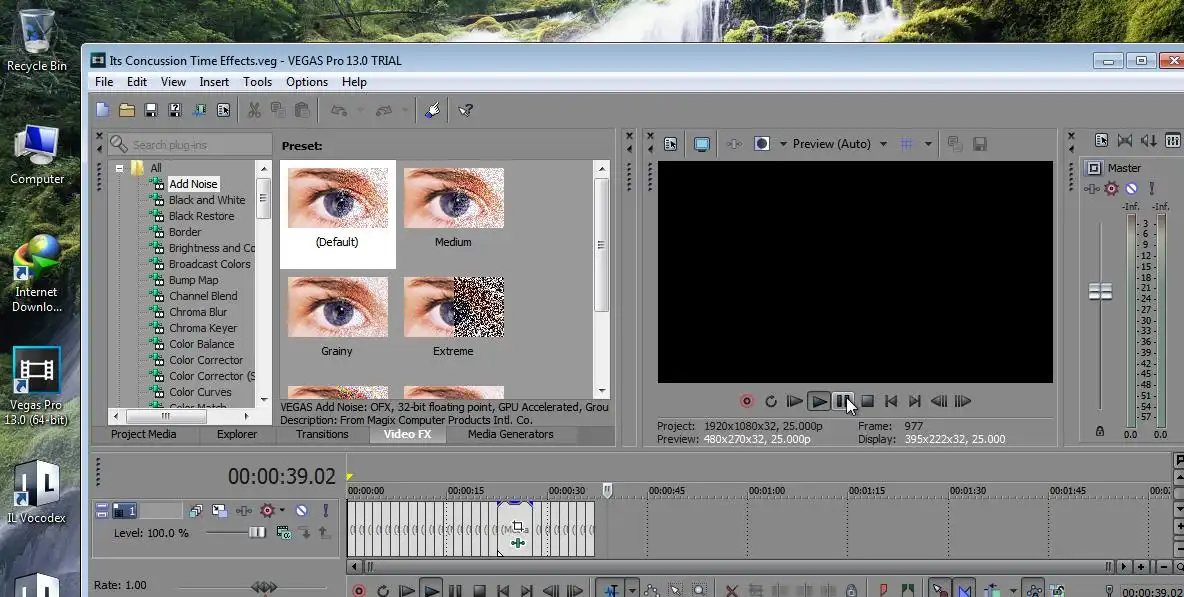
Task: Open the IL Vocodex desktop shortcut
Action: point(35,492)
